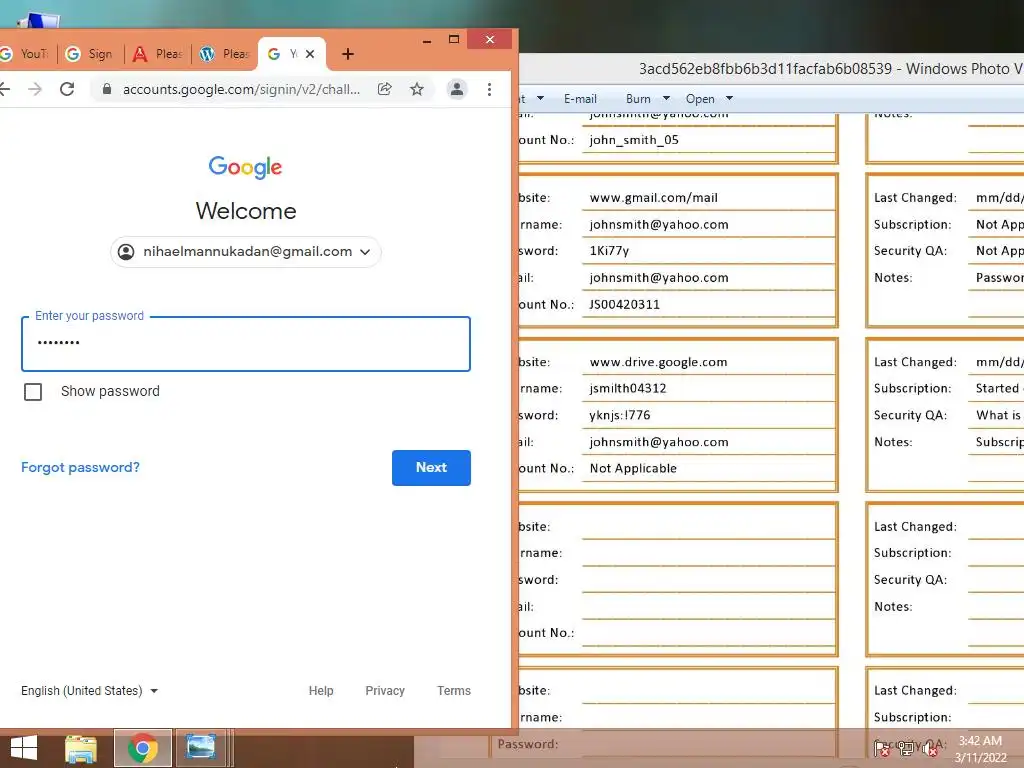Click the Chrome taskbar icon
Image resolution: width=1024 pixels, height=768 pixels.
(143, 748)
